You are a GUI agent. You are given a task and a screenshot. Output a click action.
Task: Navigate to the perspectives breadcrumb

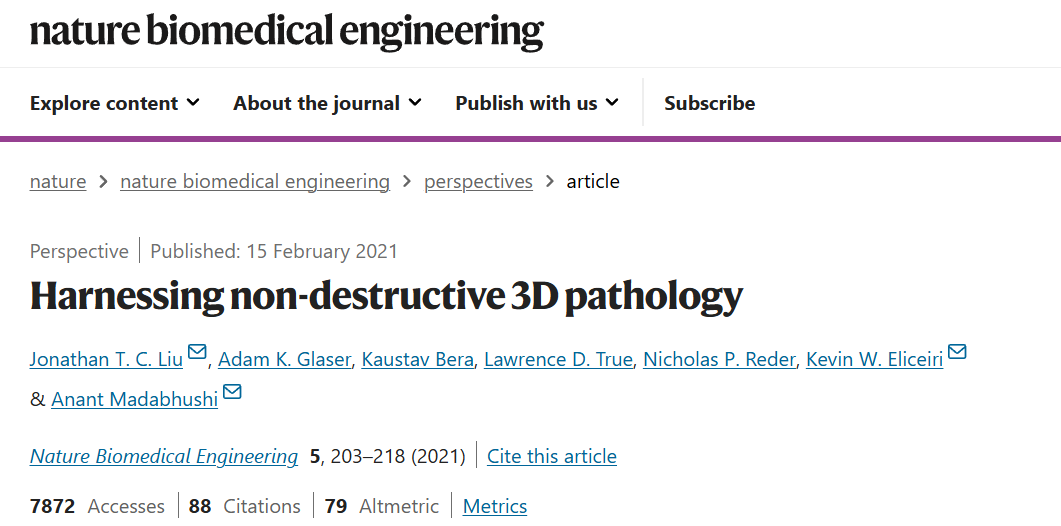[478, 181]
